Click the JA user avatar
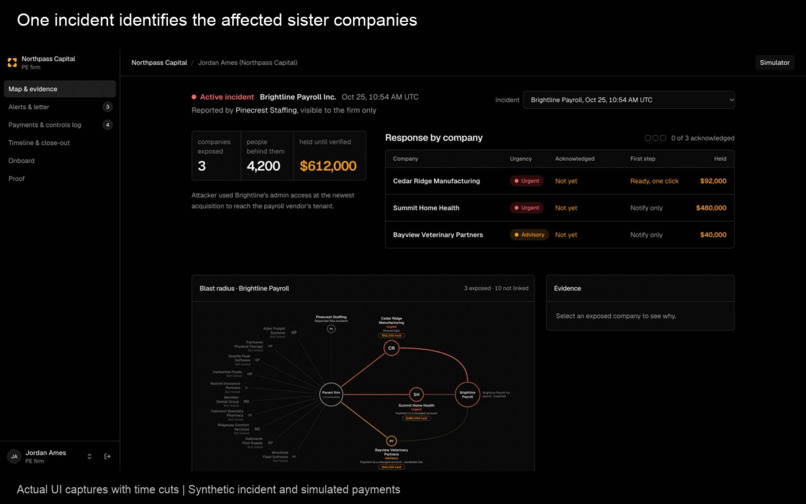 (14, 456)
